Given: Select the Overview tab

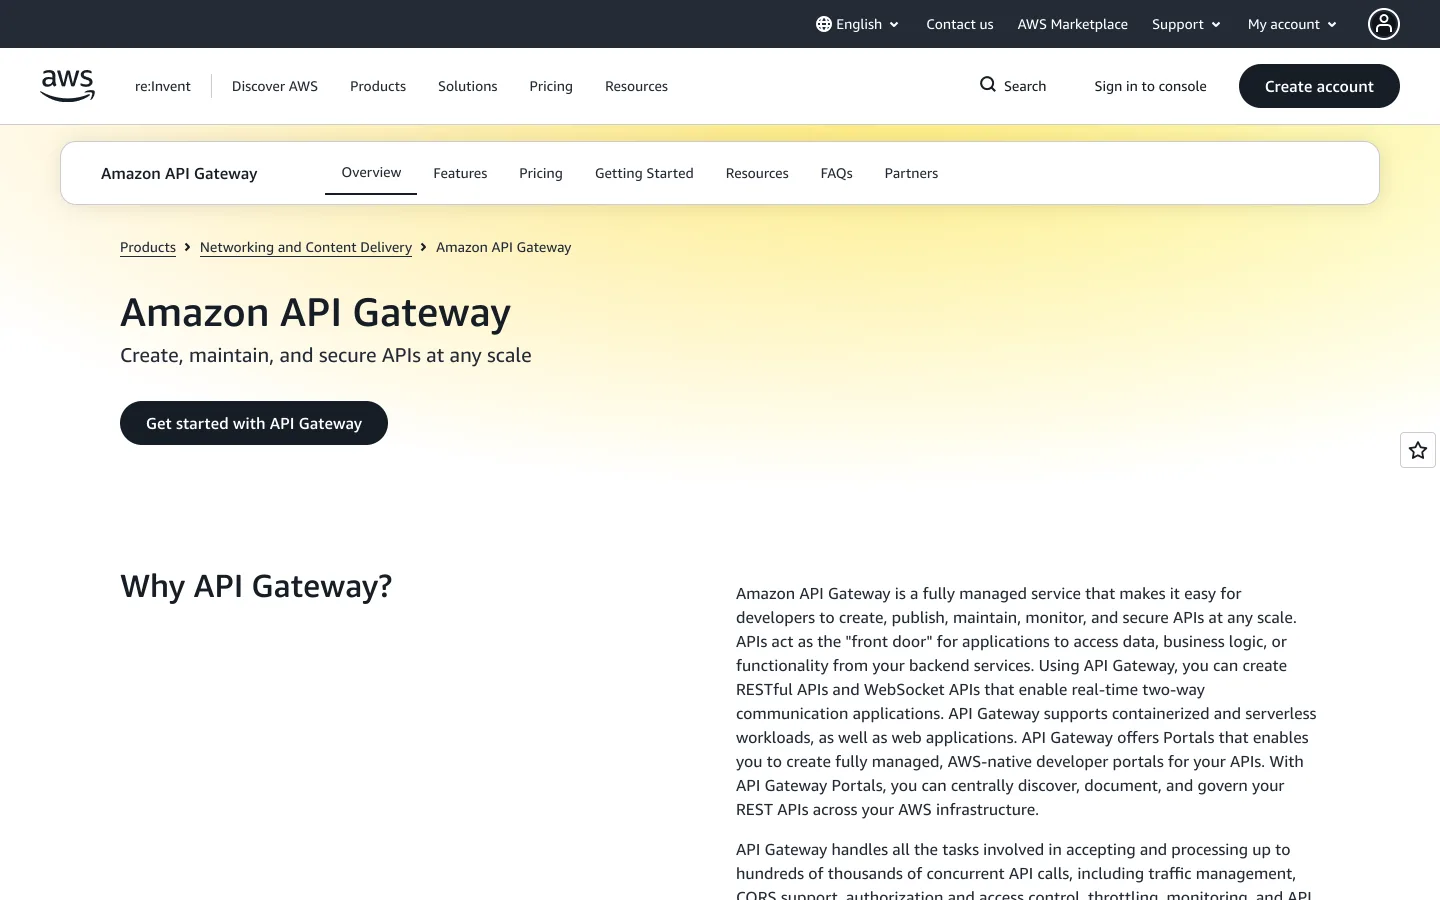Looking at the screenshot, I should click(x=371, y=172).
